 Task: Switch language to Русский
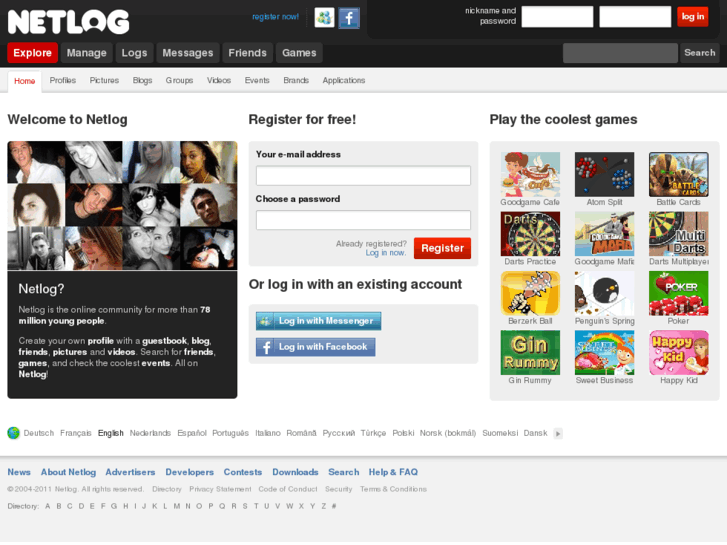click(x=339, y=433)
